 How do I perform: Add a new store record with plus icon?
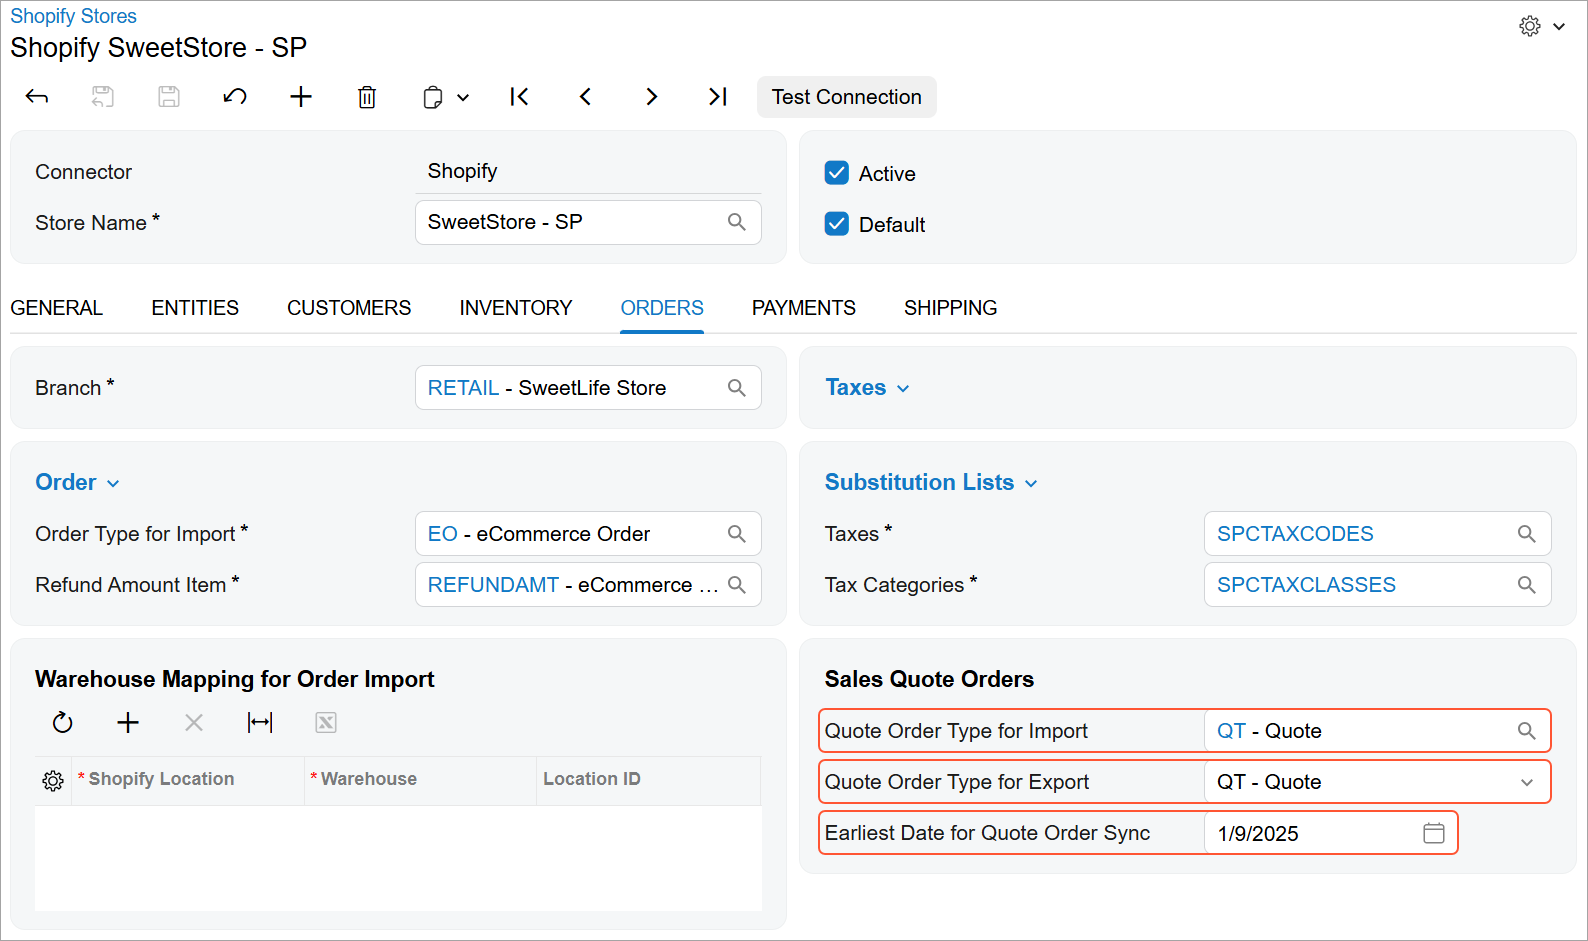pyautogui.click(x=301, y=97)
